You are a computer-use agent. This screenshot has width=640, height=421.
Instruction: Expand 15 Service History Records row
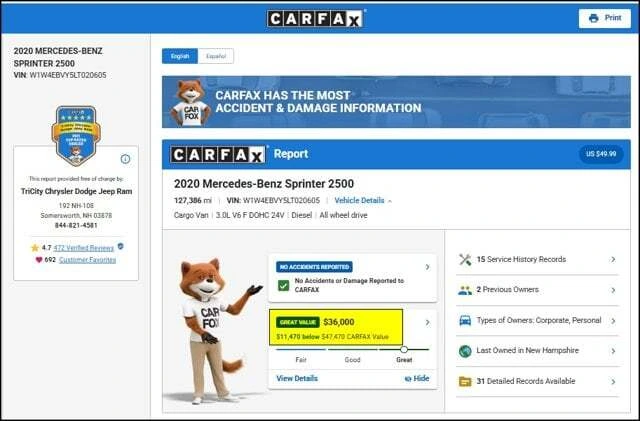[537, 259]
